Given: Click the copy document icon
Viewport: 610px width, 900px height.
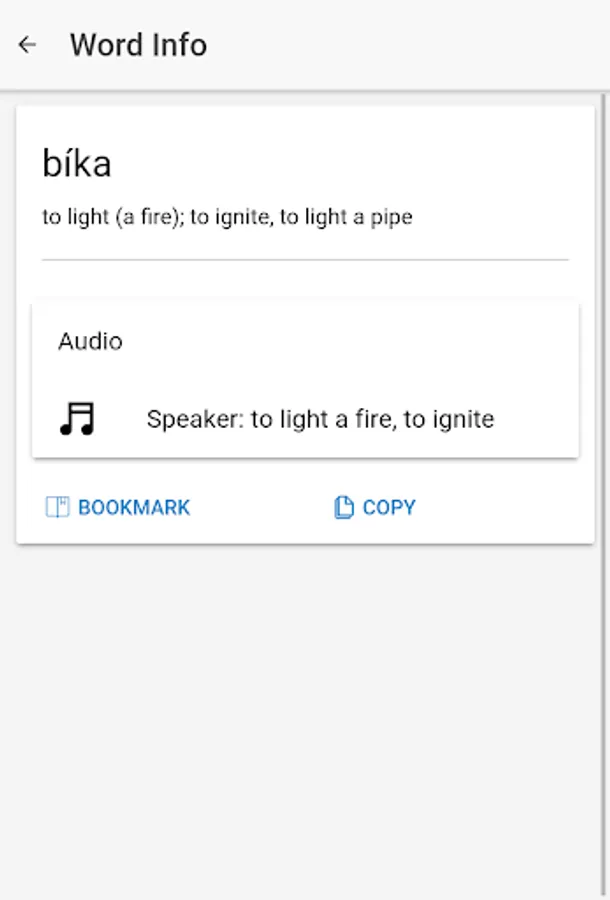Looking at the screenshot, I should pos(344,507).
